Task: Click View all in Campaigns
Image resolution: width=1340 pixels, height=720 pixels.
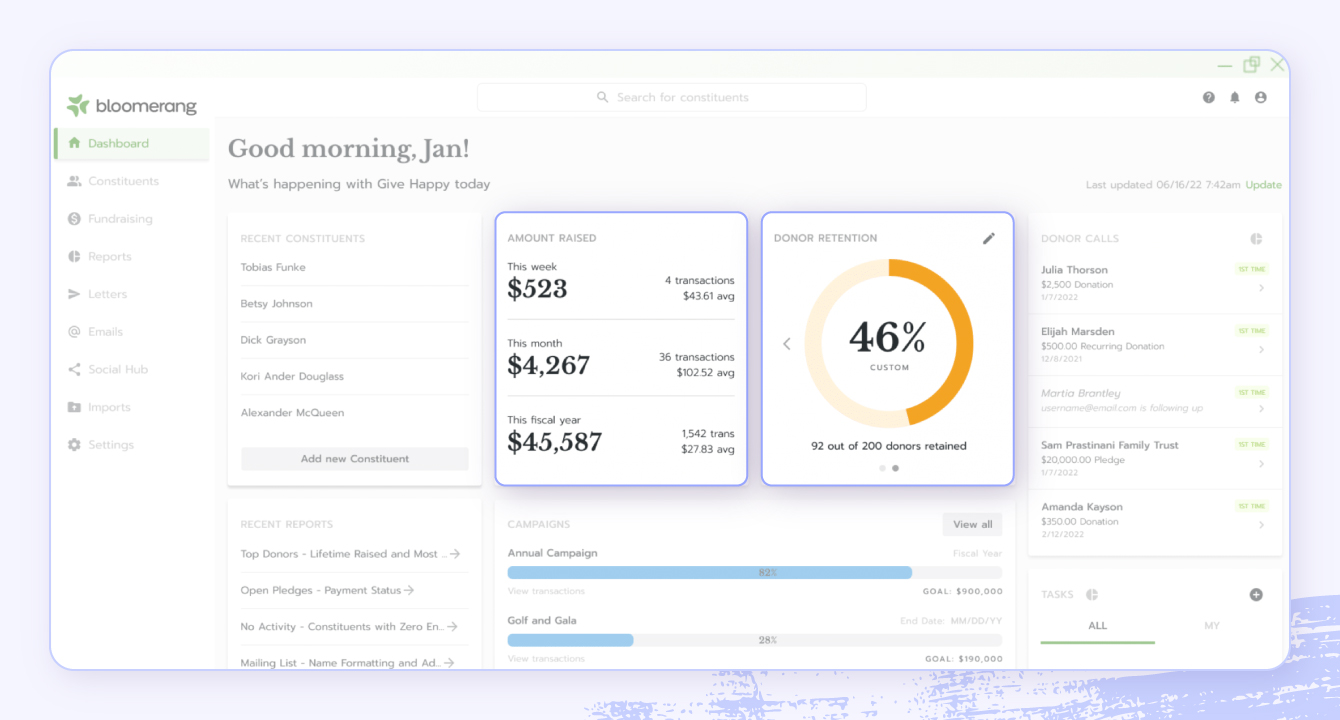Action: point(972,525)
